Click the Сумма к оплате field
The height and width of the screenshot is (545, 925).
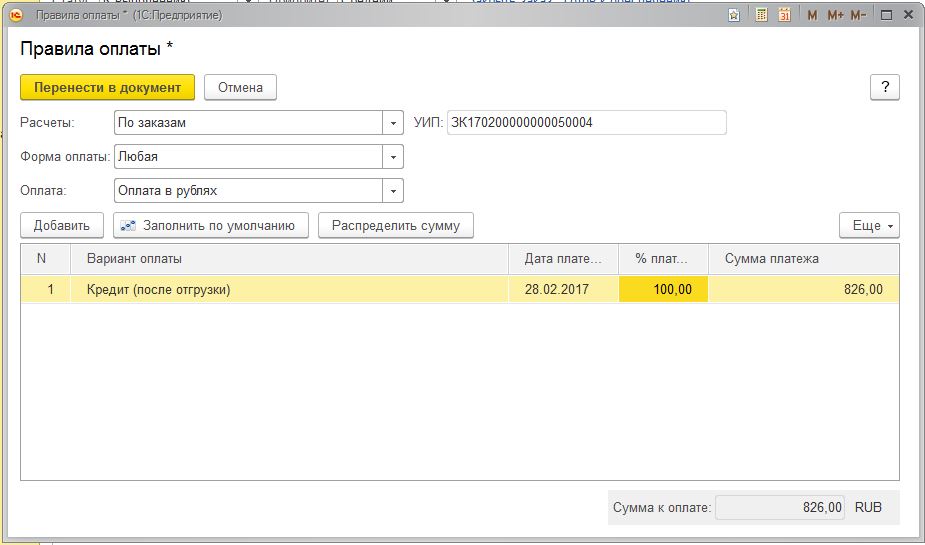pyautogui.click(x=780, y=507)
